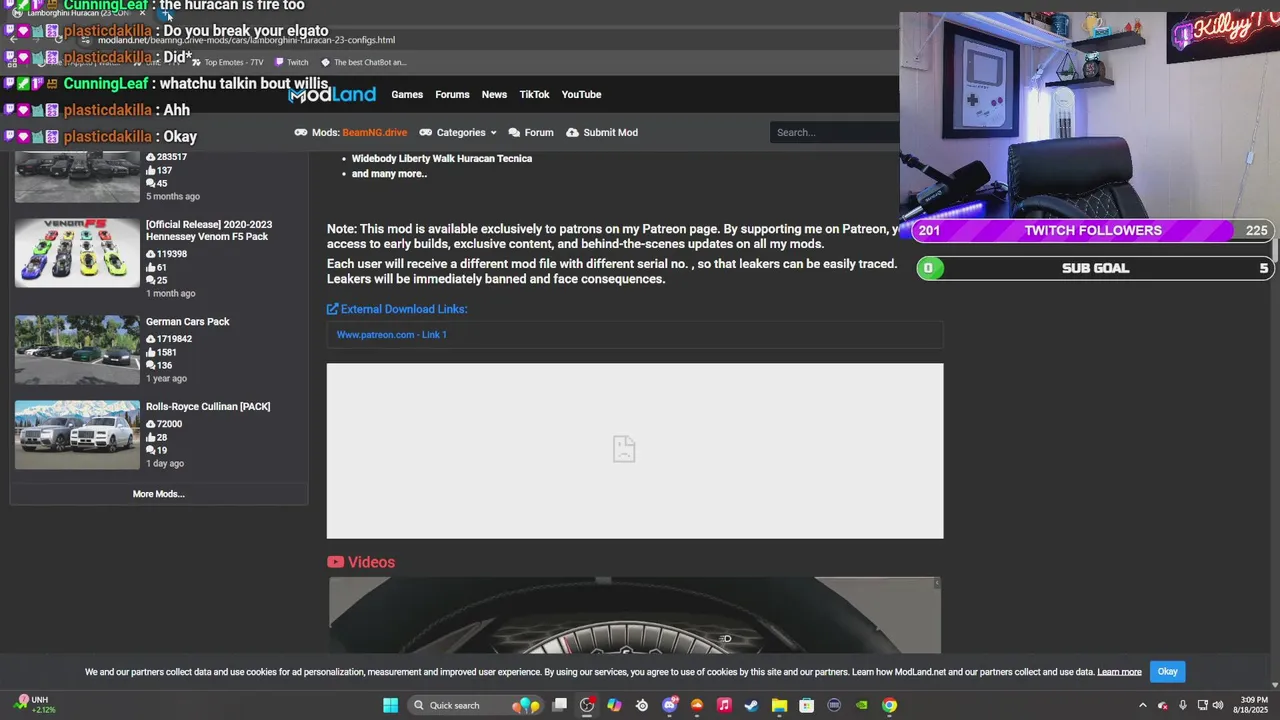Go to the News section

(x=494, y=94)
